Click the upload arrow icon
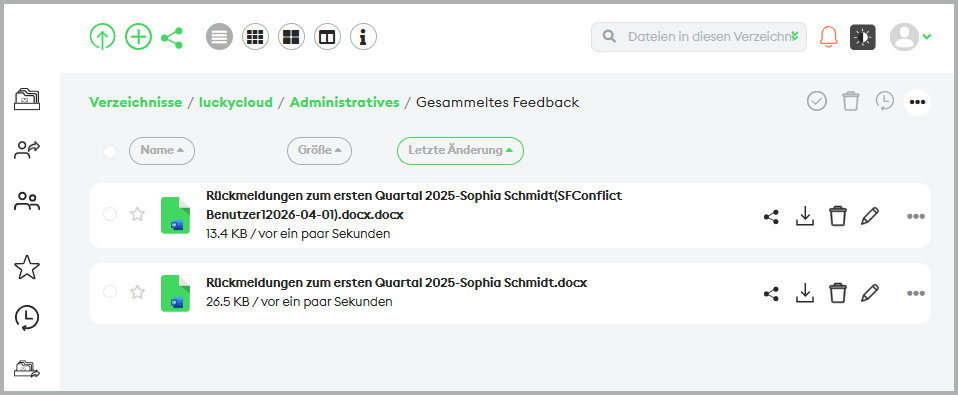The image size is (958, 395). click(102, 37)
